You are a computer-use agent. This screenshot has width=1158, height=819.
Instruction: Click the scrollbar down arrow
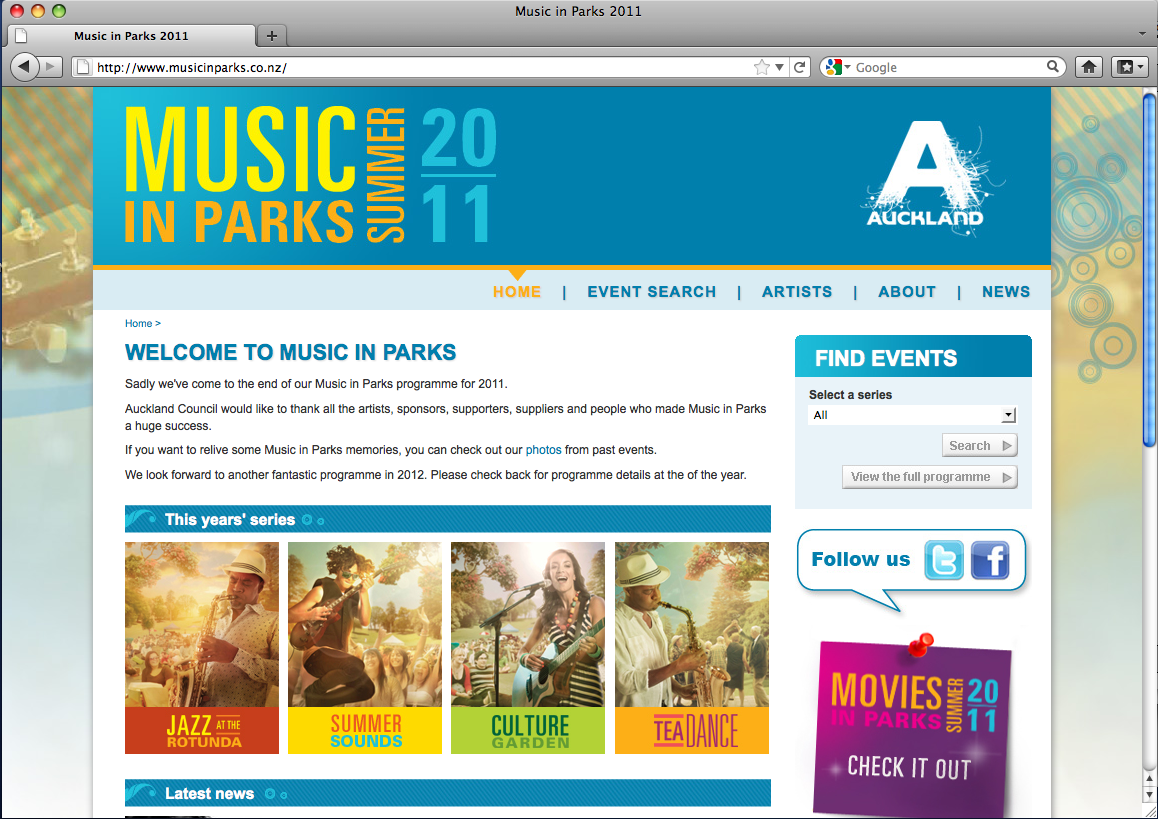coord(1149,795)
